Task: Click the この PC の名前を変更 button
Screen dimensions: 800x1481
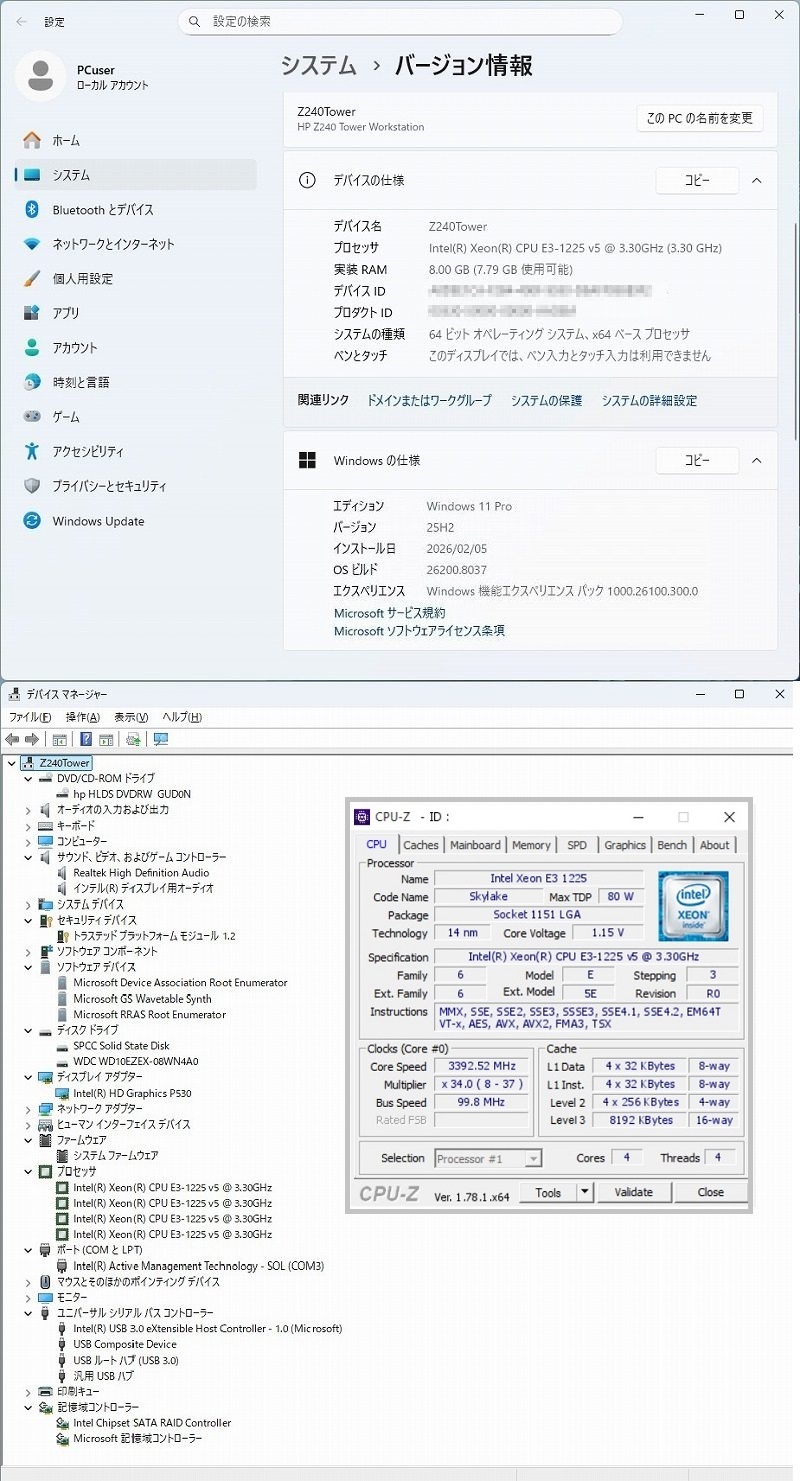Action: pos(699,119)
